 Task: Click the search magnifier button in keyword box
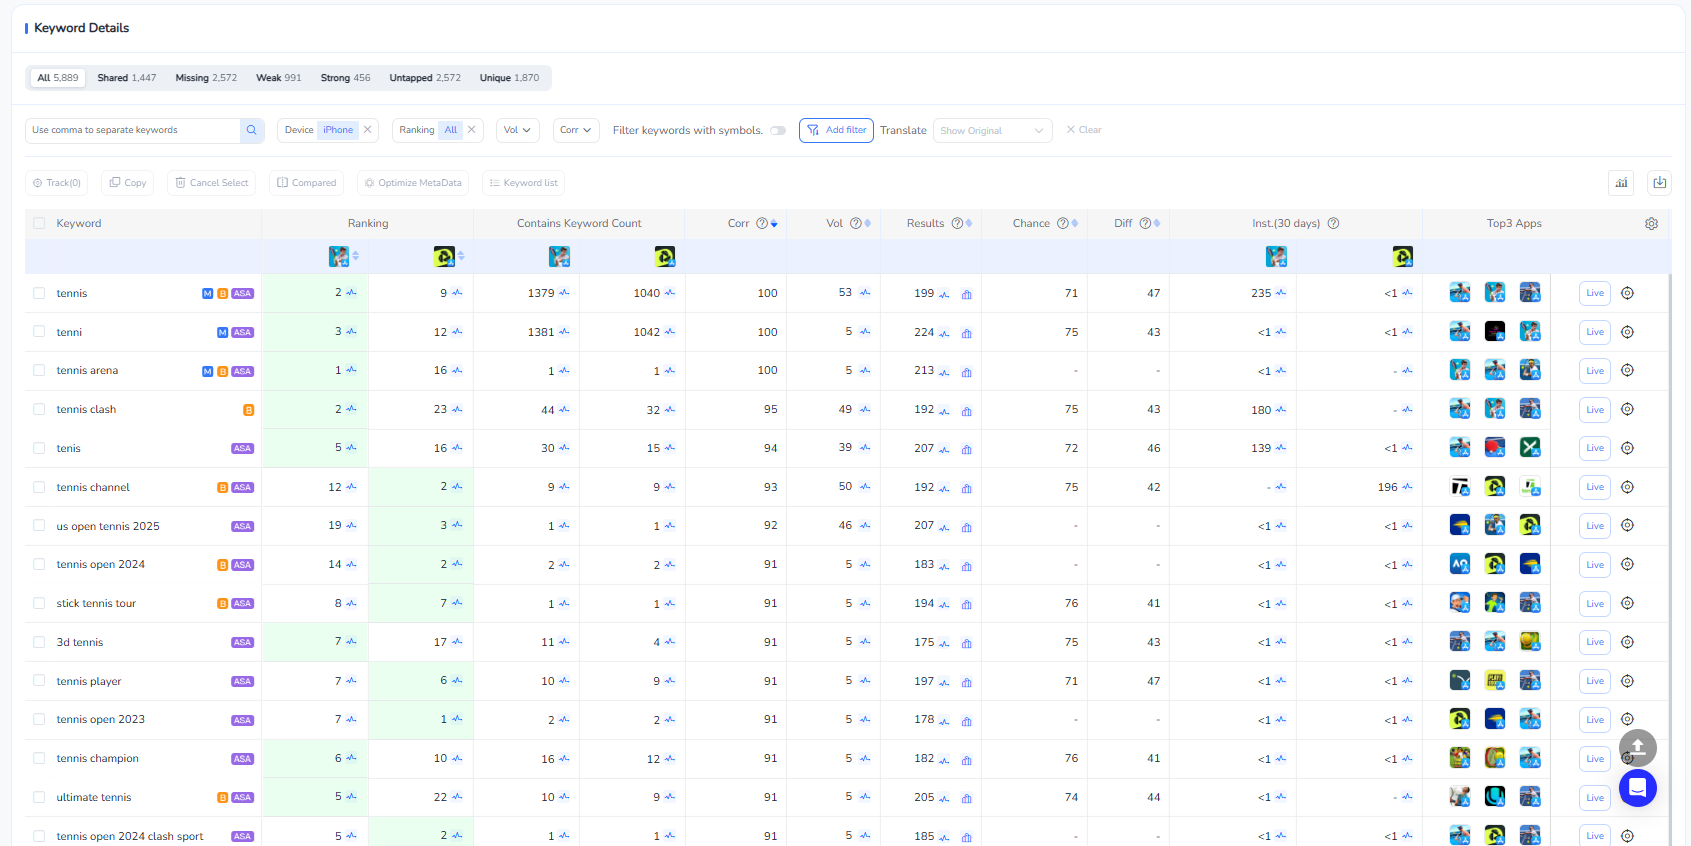tap(251, 130)
